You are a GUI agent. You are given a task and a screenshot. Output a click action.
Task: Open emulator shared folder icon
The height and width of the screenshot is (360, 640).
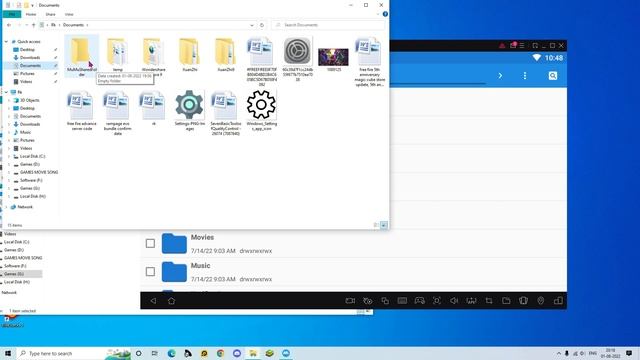coord(506,301)
